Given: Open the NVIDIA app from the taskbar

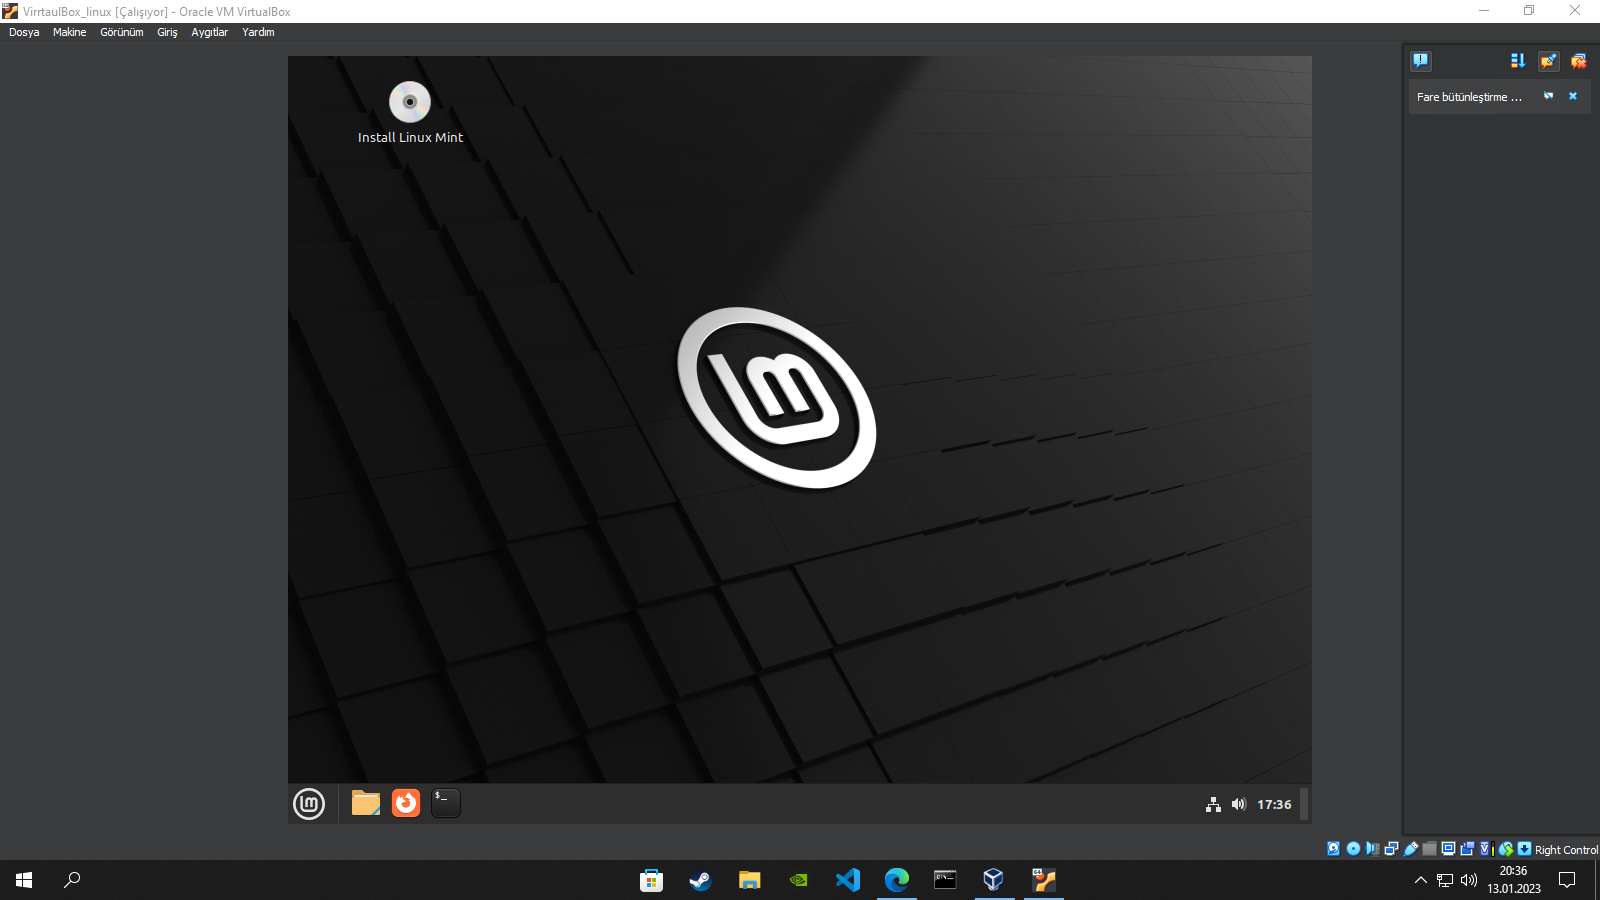Looking at the screenshot, I should click(799, 880).
